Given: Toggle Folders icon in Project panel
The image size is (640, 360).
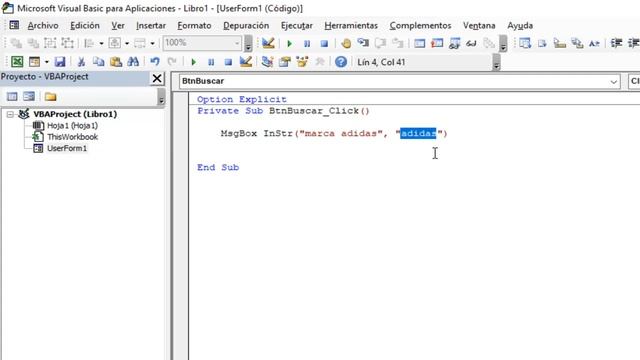Looking at the screenshot, I should click(x=51, y=96).
